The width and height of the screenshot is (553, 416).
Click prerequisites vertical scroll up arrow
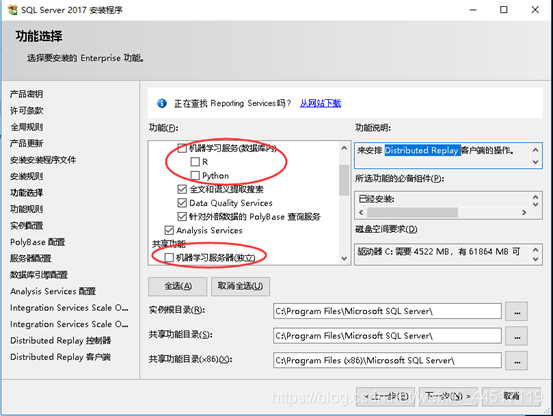[535, 197]
